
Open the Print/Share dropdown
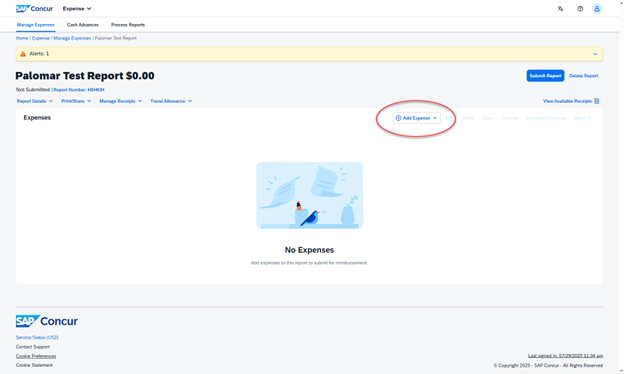[76, 101]
